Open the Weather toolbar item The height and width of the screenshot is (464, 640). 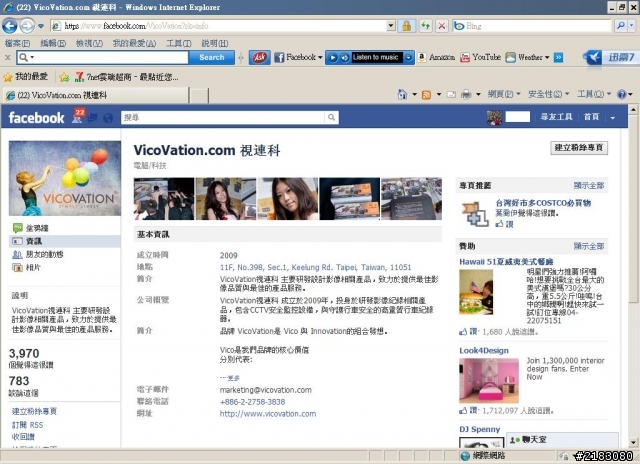coord(527,58)
